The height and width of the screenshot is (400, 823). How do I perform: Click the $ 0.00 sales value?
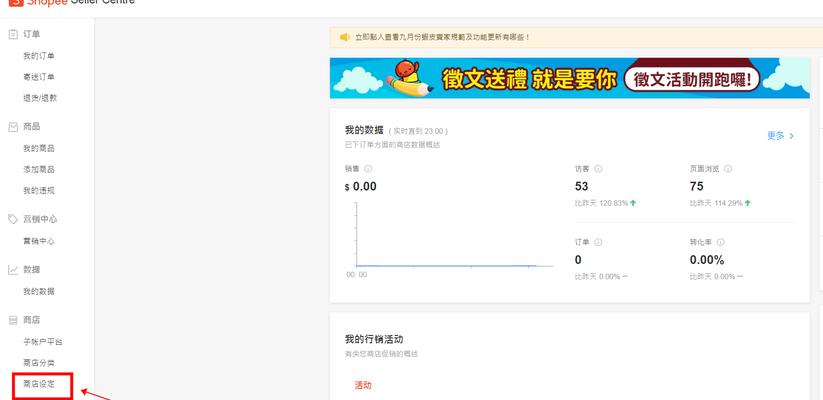361,186
